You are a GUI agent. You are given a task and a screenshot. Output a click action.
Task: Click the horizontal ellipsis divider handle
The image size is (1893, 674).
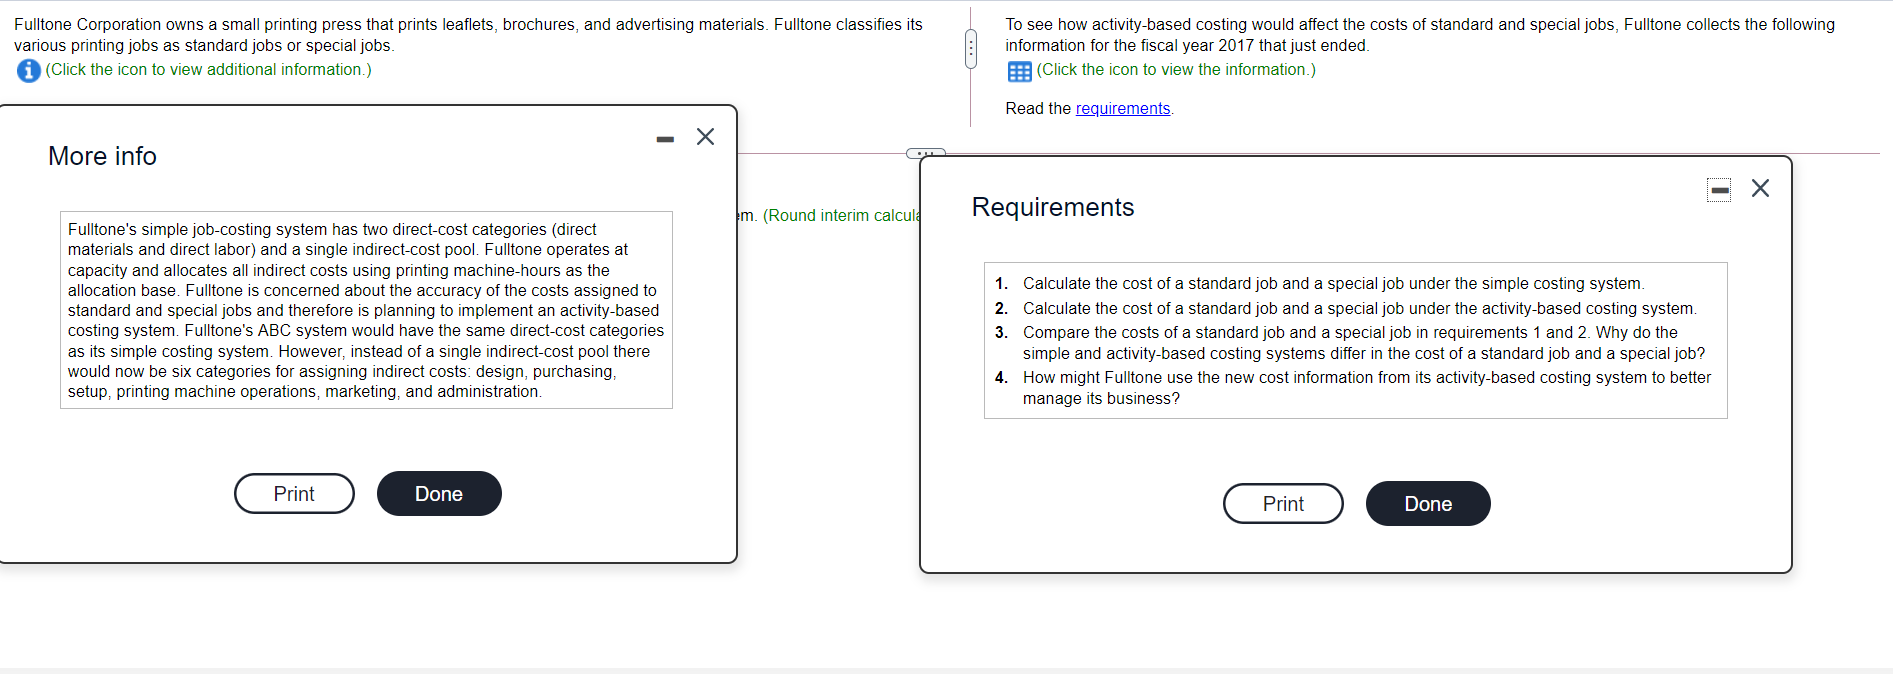(925, 153)
